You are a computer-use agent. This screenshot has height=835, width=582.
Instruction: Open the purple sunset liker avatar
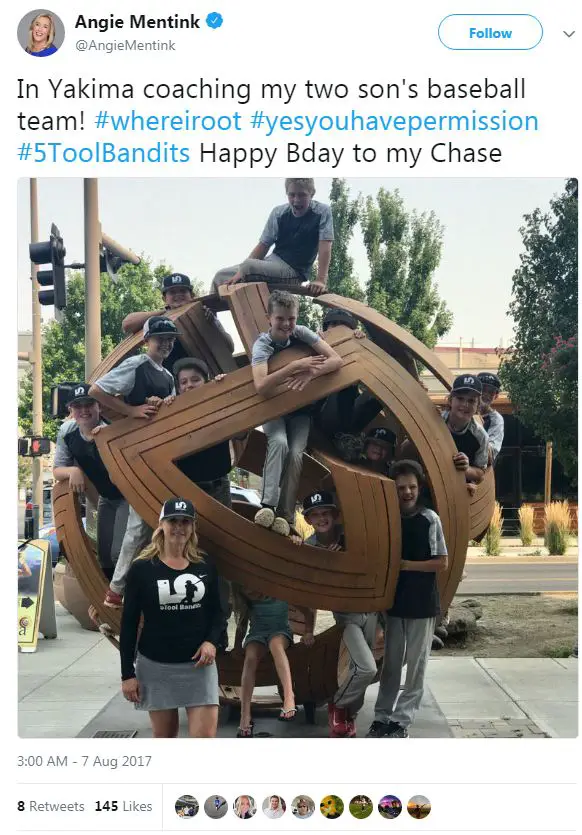(x=390, y=807)
